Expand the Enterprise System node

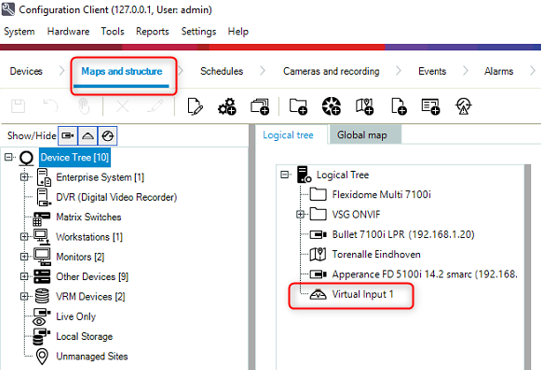[24, 177]
